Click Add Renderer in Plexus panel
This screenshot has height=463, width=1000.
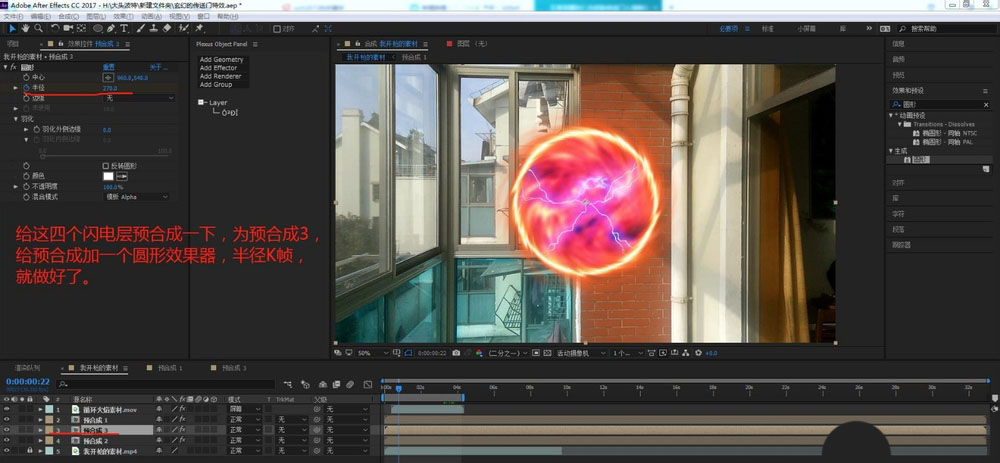coord(220,76)
